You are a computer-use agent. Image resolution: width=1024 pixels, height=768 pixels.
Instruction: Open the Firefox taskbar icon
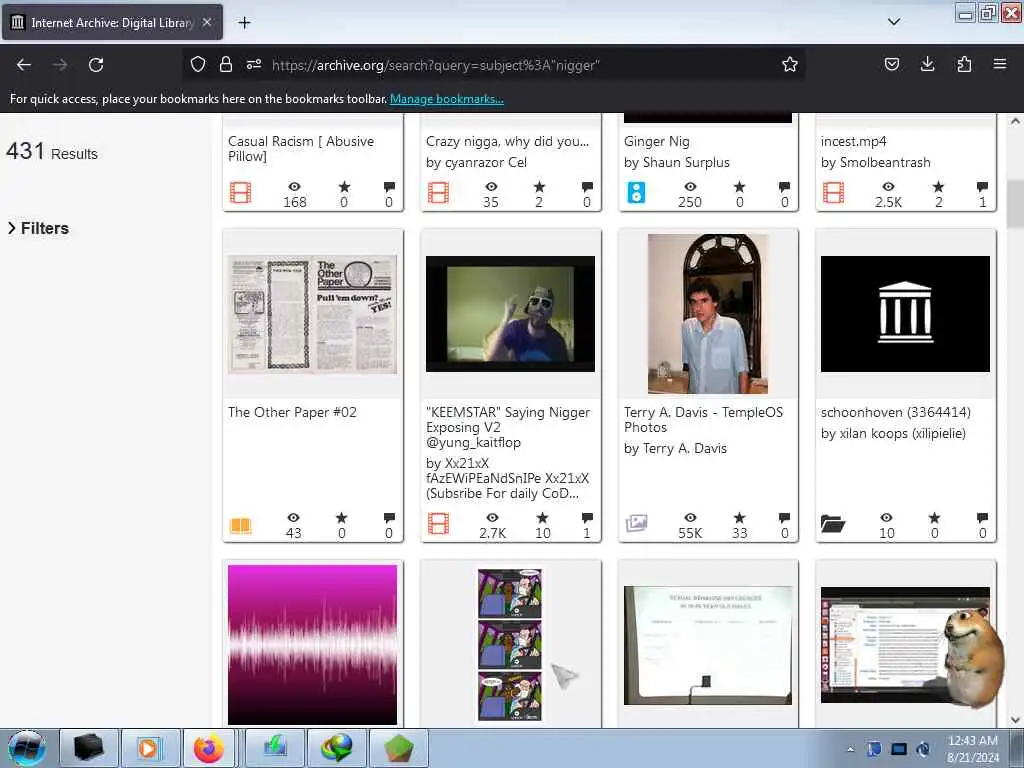[209, 748]
